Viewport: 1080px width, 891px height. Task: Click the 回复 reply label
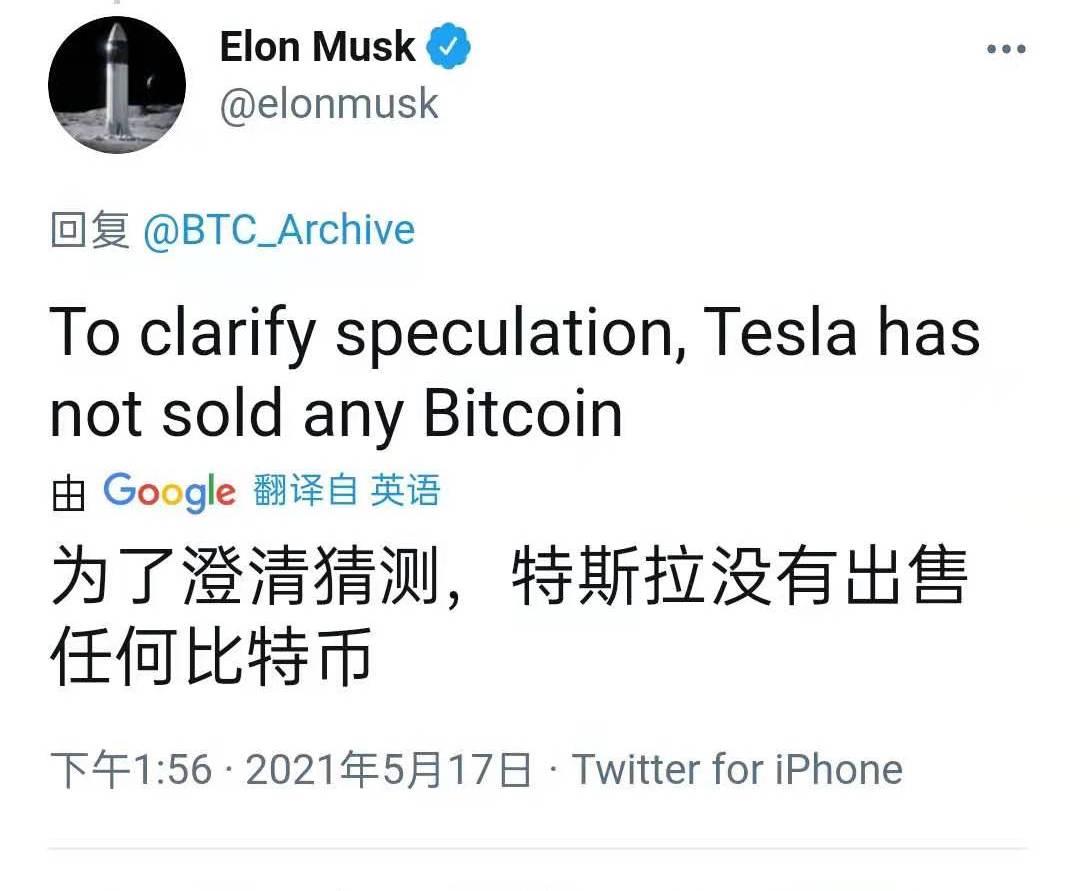pos(90,229)
